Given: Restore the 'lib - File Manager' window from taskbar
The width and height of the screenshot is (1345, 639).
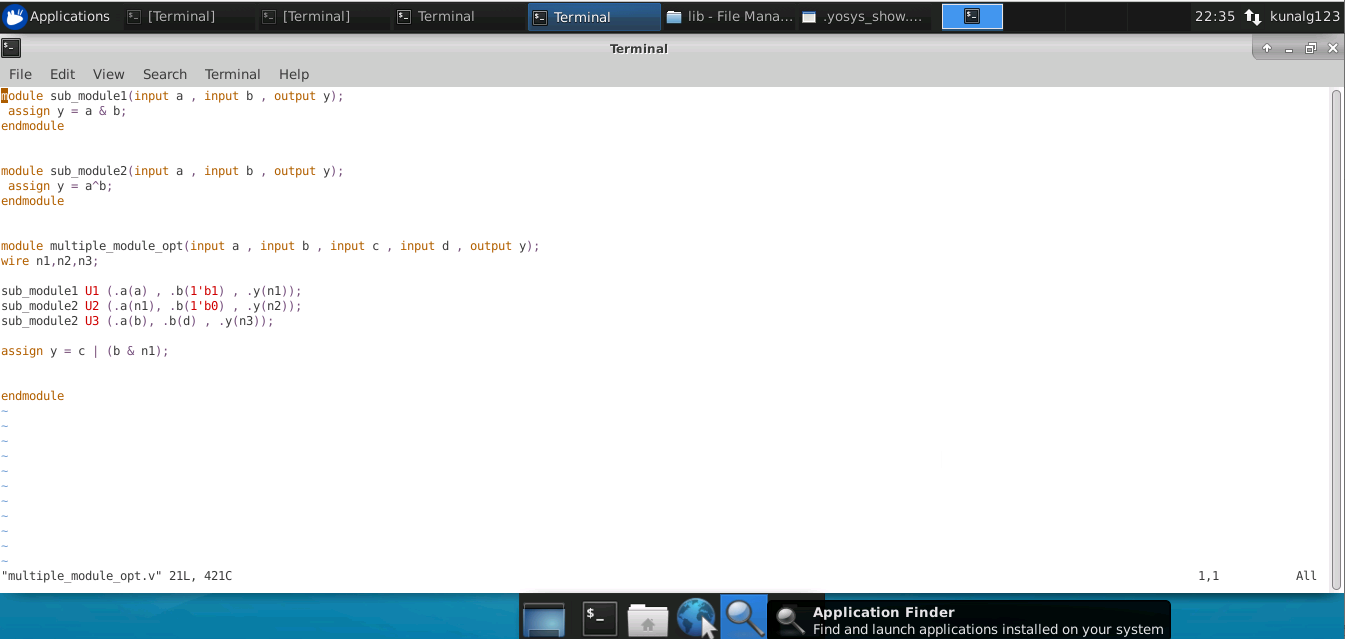Looking at the screenshot, I should point(729,16).
